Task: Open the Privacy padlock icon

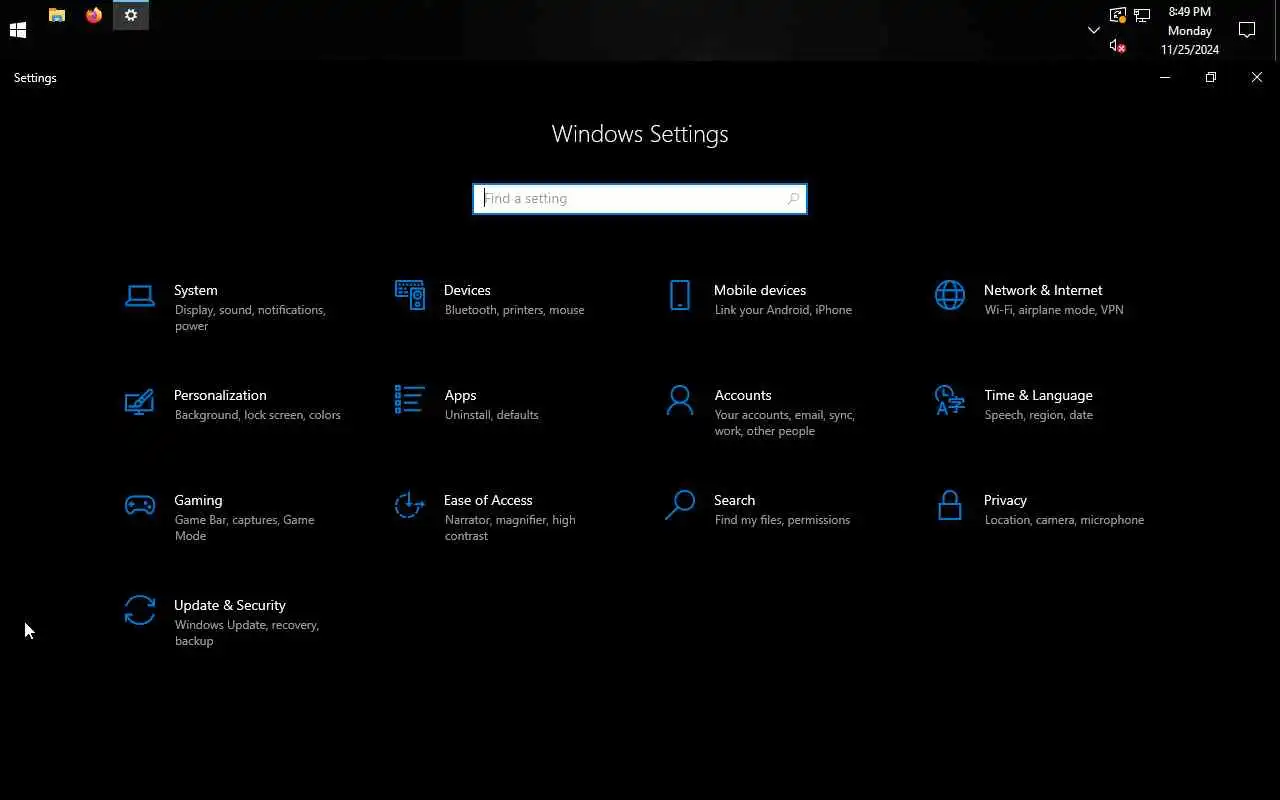Action: (x=950, y=505)
